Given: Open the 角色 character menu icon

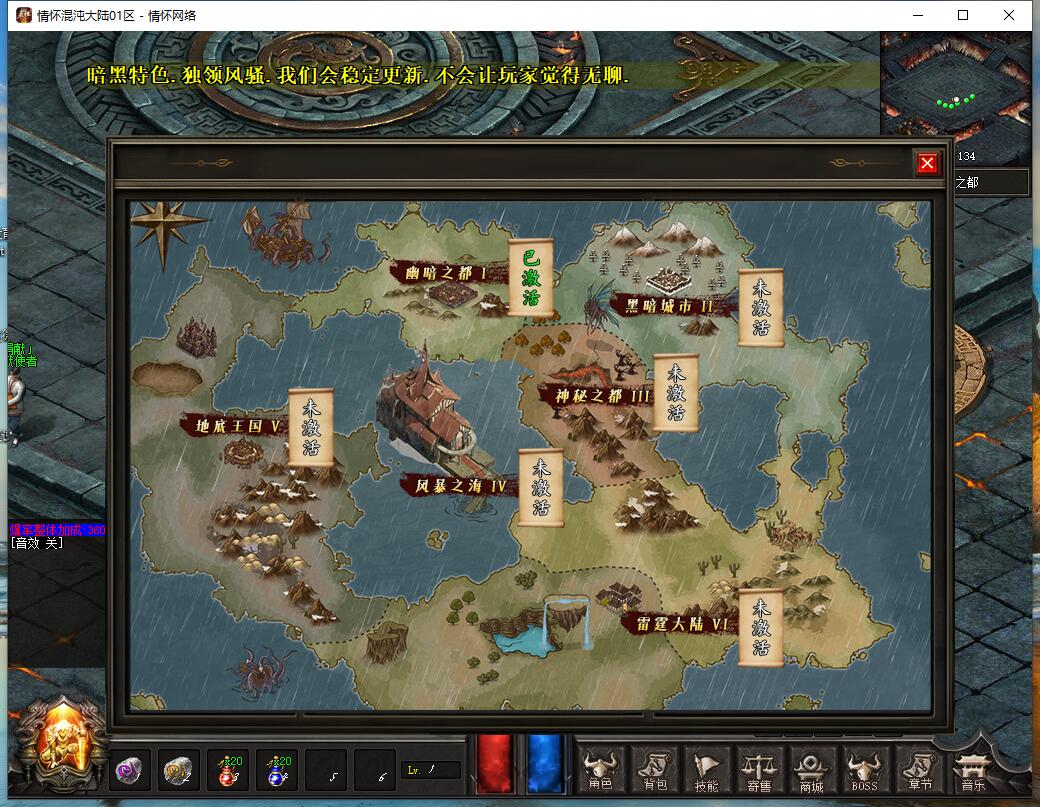Looking at the screenshot, I should [600, 770].
